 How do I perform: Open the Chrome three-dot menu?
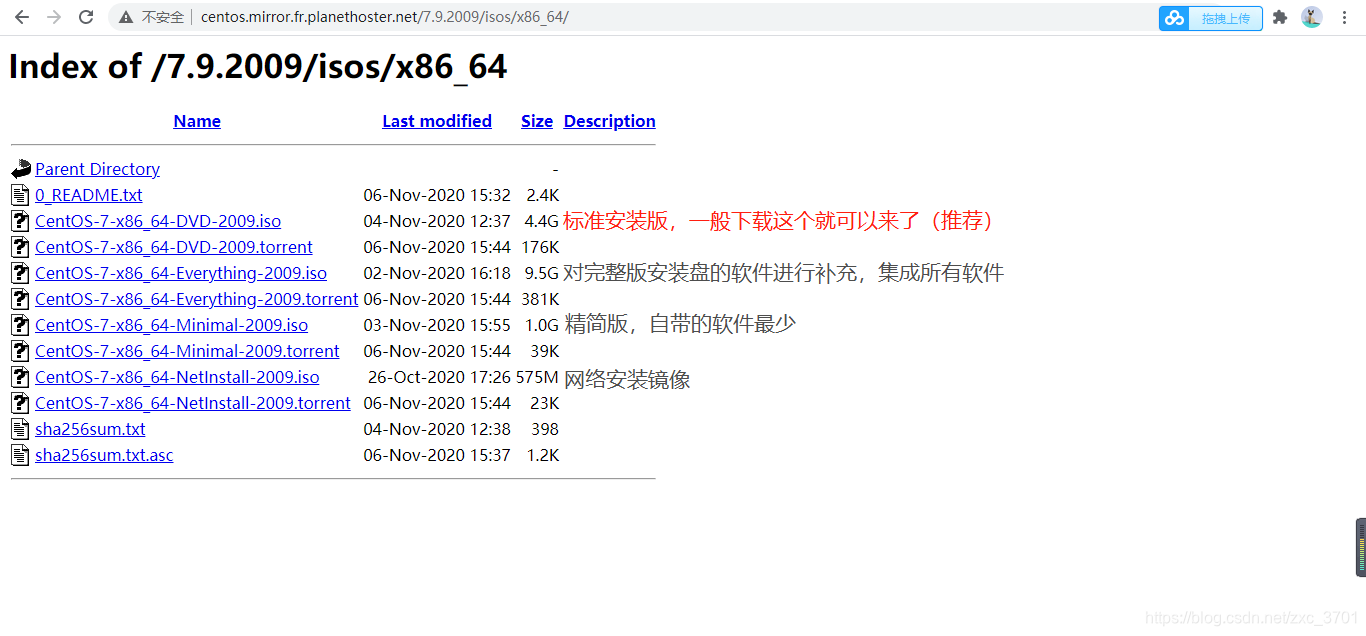tap(1344, 17)
